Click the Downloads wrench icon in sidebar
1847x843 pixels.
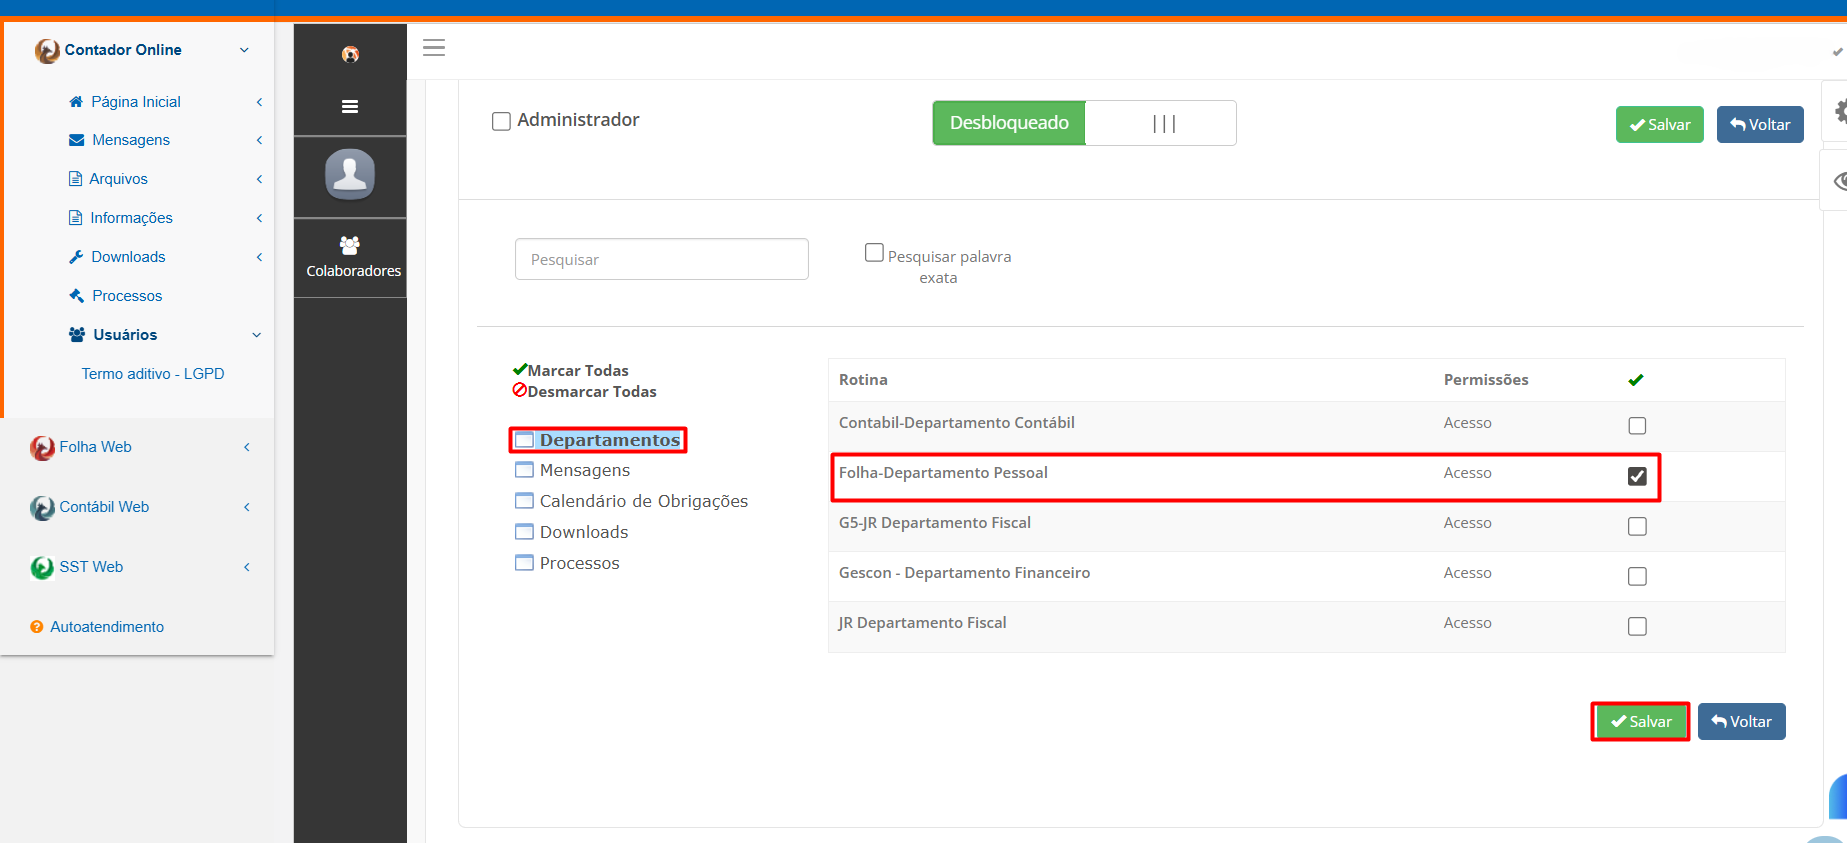click(x=76, y=257)
